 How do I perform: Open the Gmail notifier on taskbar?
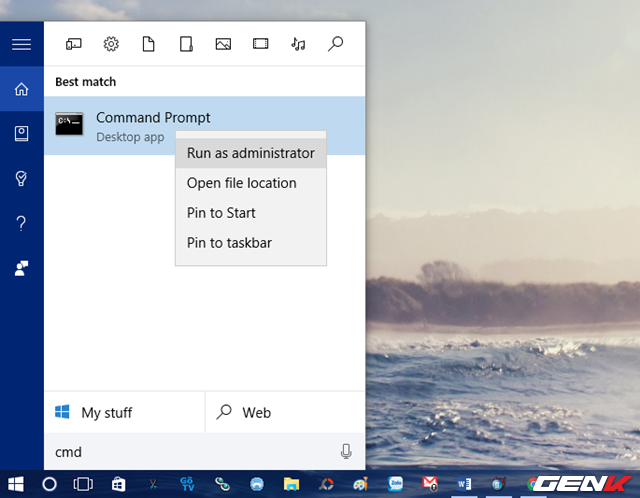coord(430,484)
